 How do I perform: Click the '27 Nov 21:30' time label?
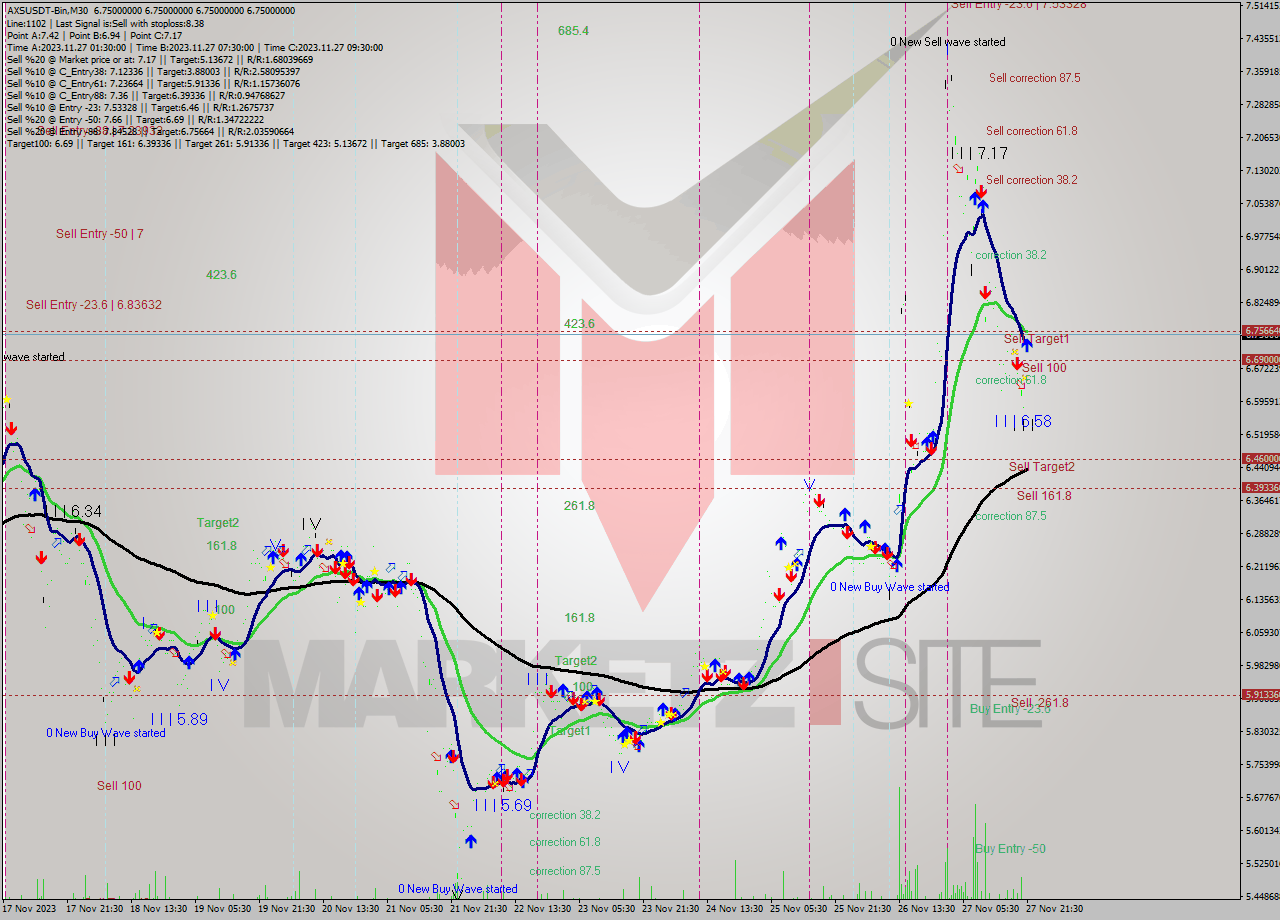pos(1055,909)
